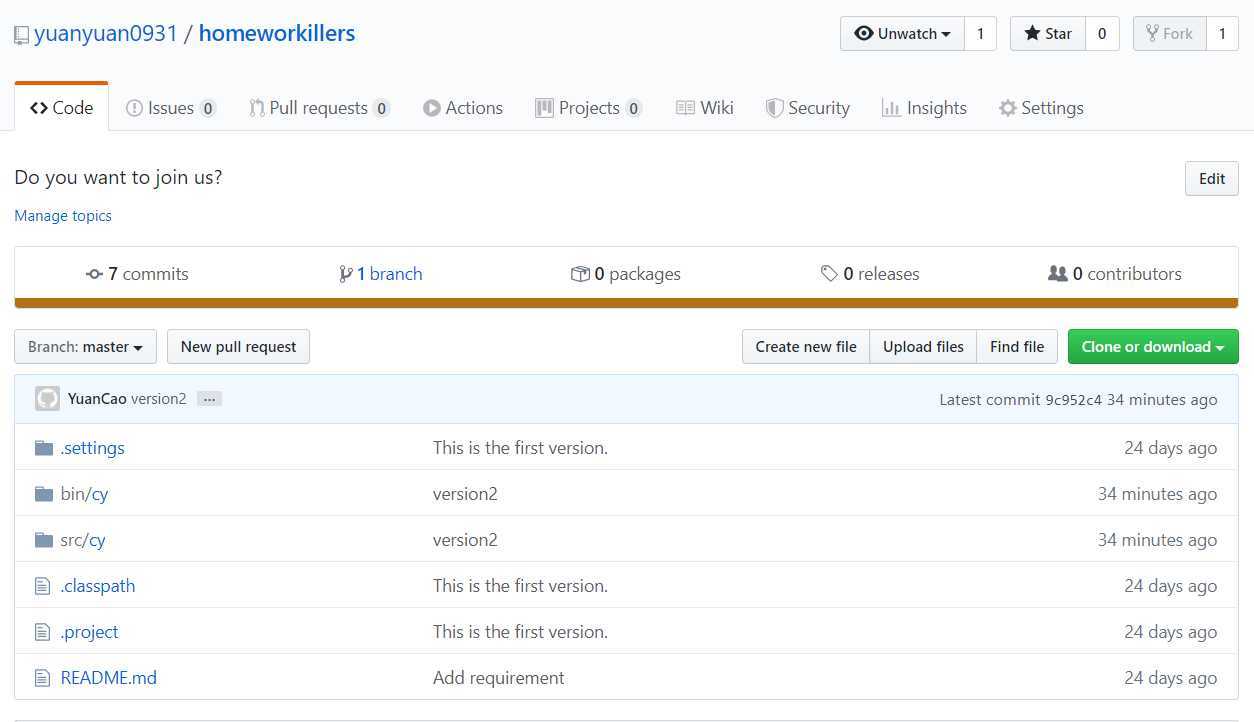Open the watchers count of 1
Image resolution: width=1254 pixels, height=722 pixels.
point(980,34)
